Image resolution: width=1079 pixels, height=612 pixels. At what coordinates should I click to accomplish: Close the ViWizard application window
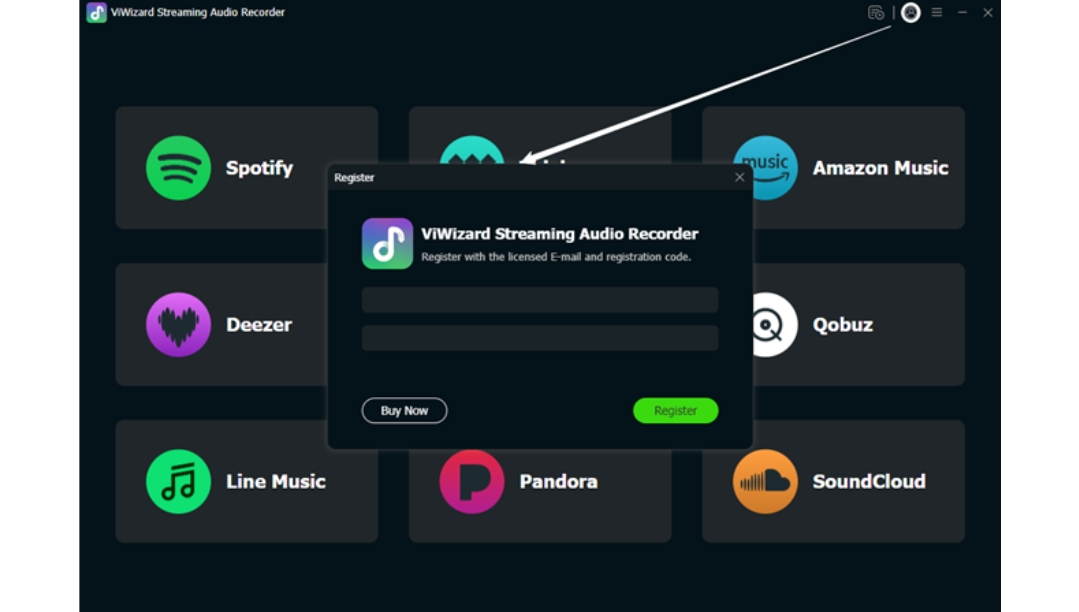tap(988, 13)
